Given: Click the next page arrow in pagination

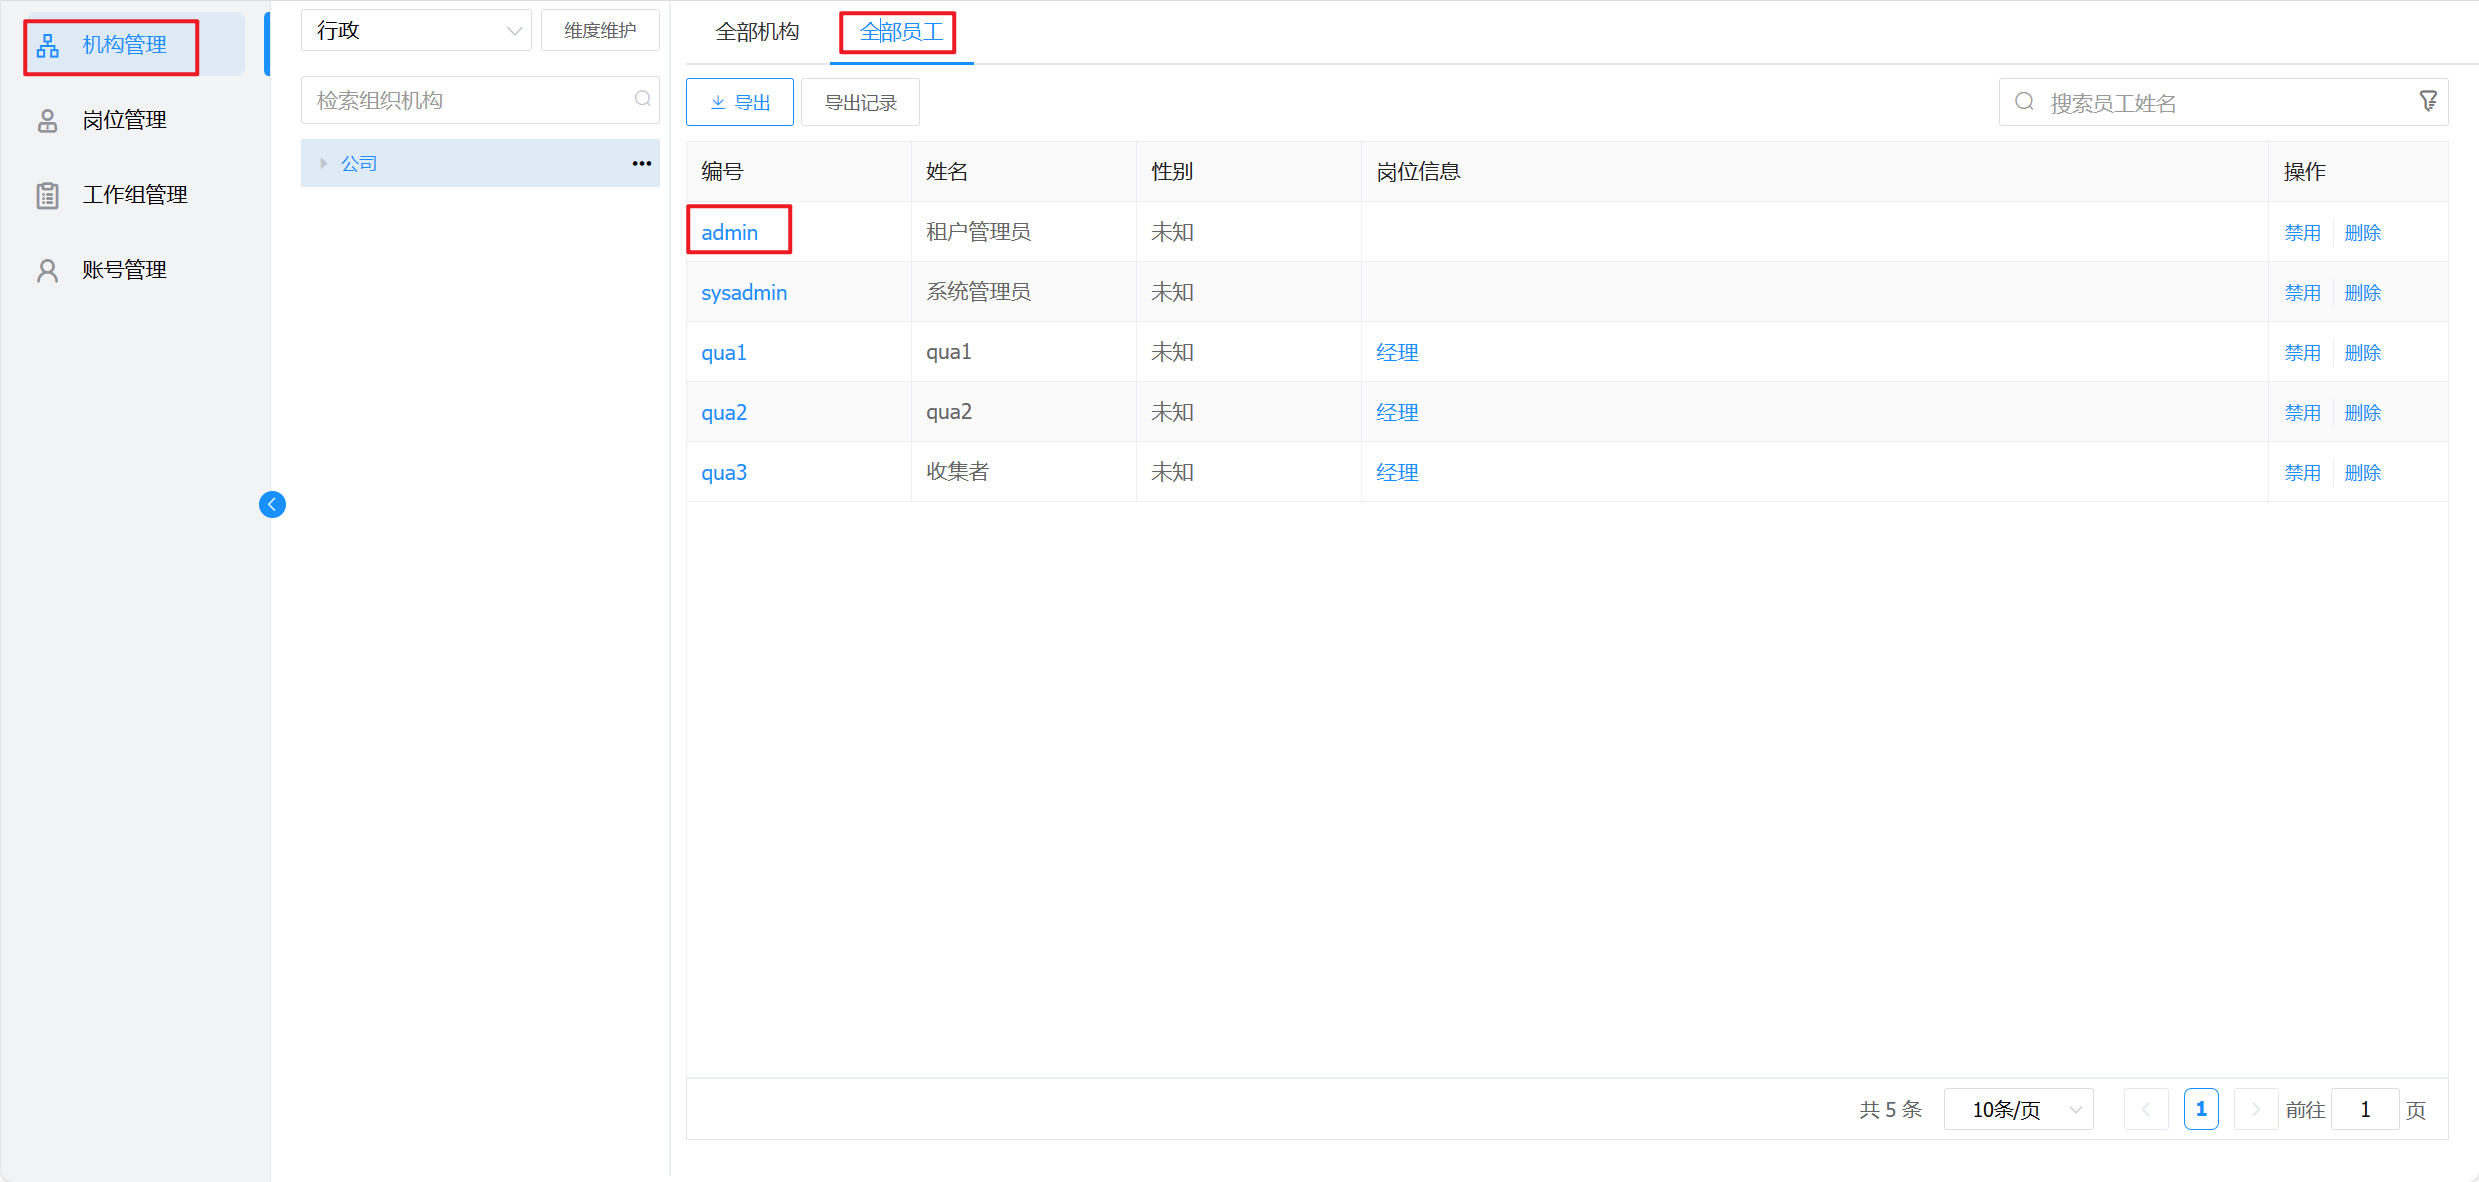Looking at the screenshot, I should click(x=2255, y=1109).
